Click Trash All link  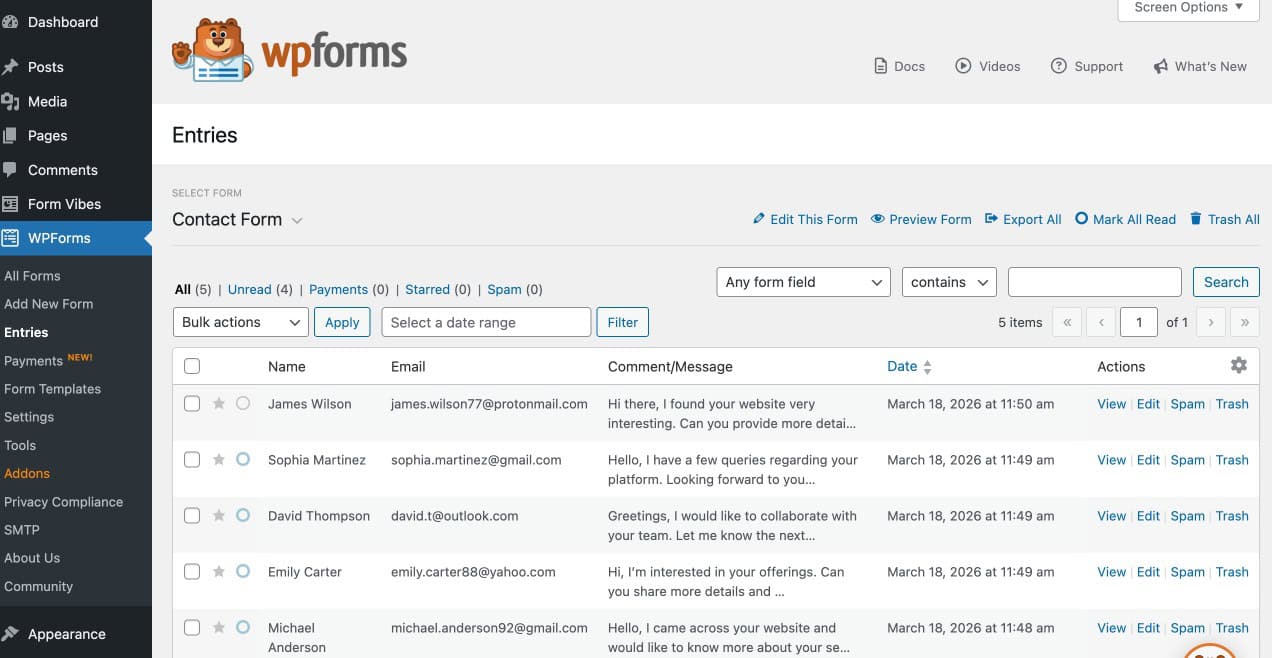[1225, 219]
